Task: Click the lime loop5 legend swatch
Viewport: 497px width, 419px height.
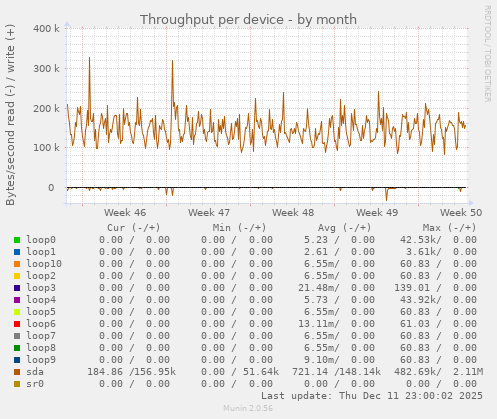Action: click(x=17, y=312)
